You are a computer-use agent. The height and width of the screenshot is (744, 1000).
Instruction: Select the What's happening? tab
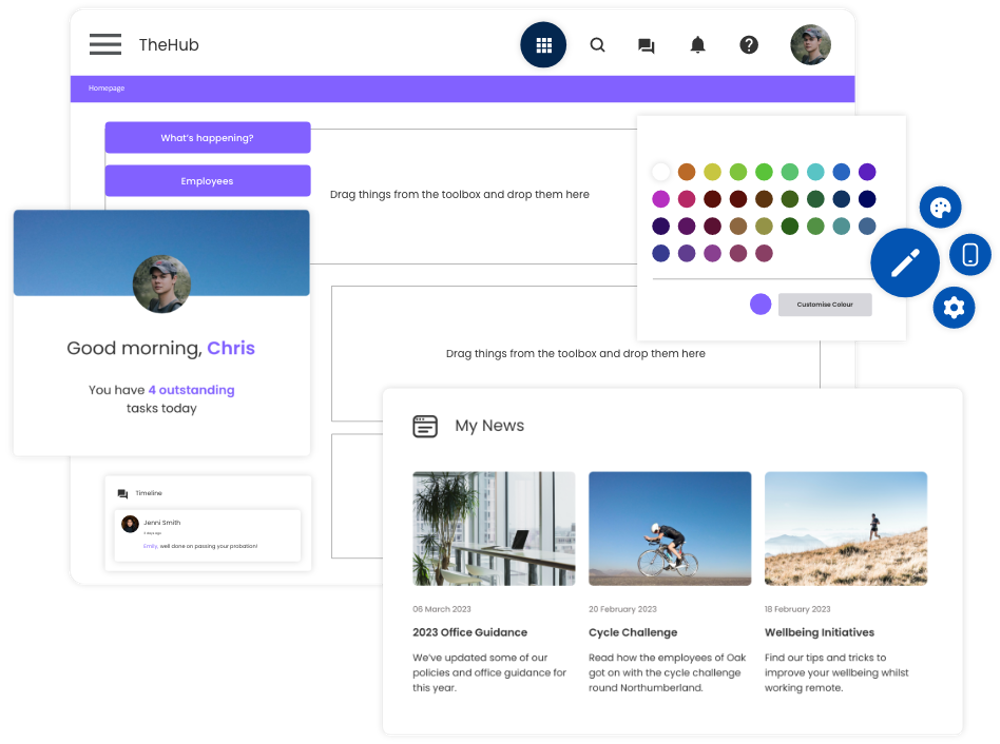coord(207,138)
